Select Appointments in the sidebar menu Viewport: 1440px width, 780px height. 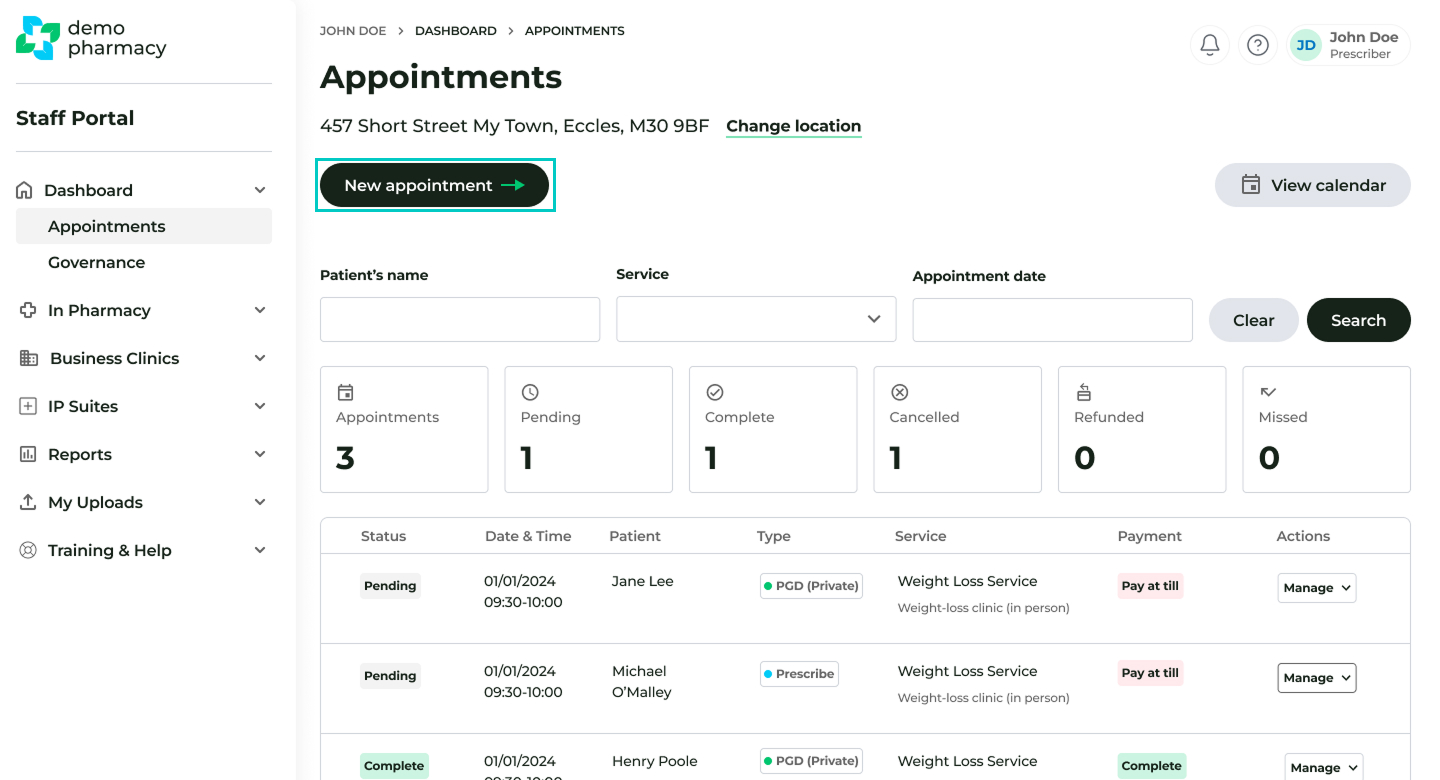click(106, 226)
